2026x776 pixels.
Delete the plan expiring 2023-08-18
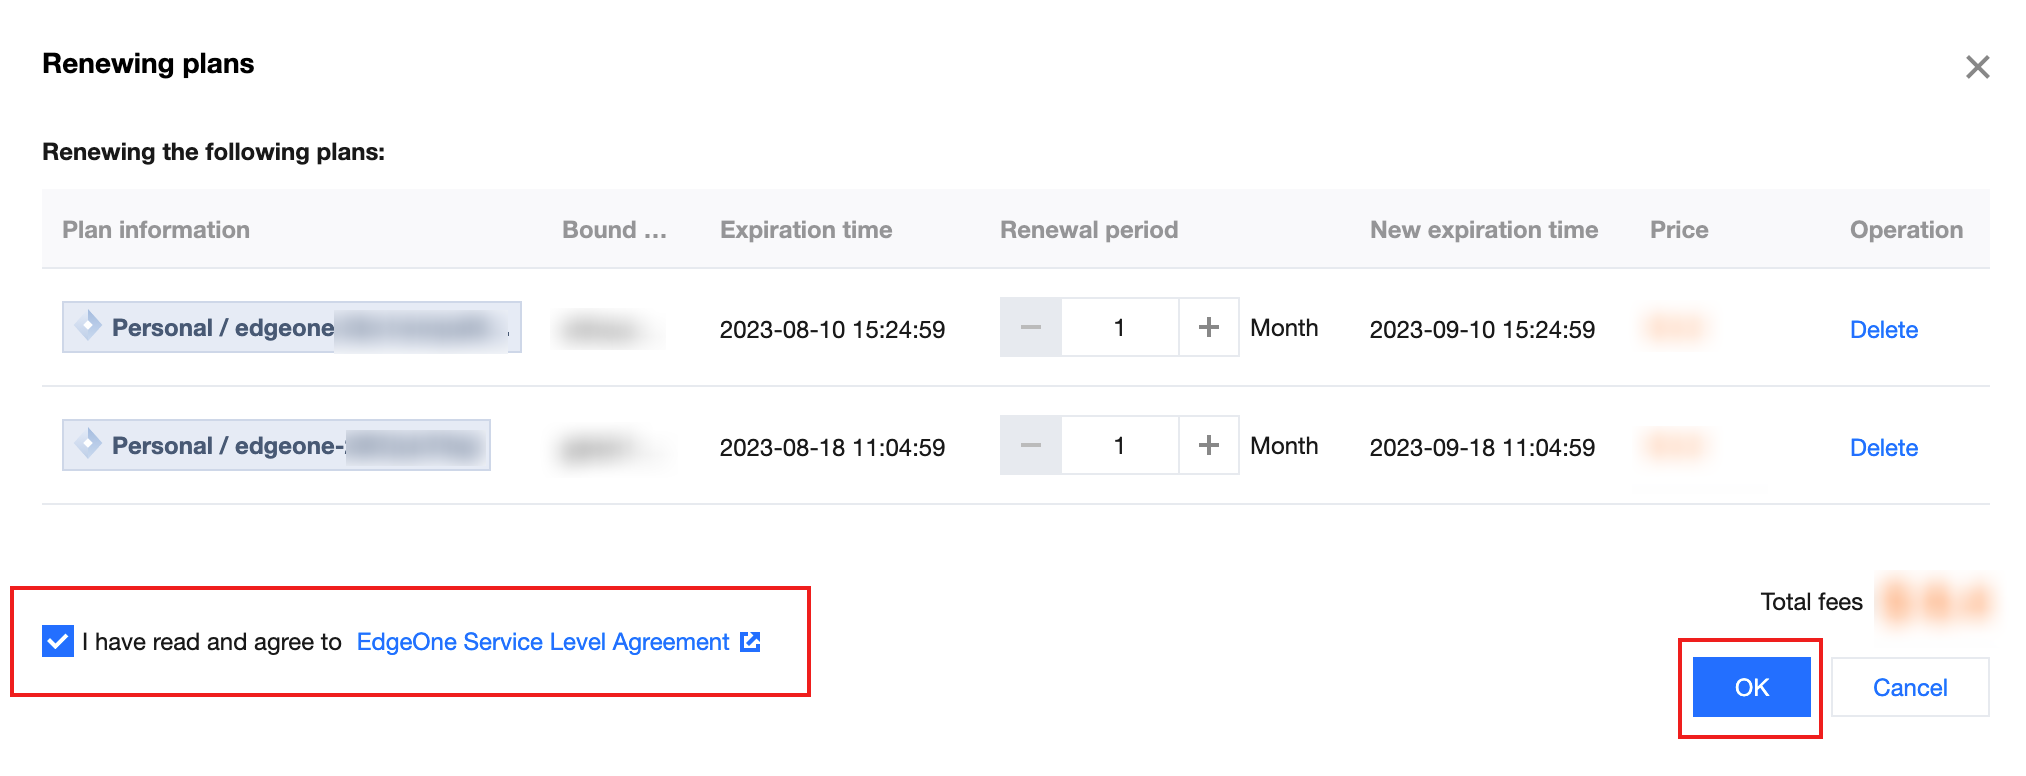(1883, 448)
